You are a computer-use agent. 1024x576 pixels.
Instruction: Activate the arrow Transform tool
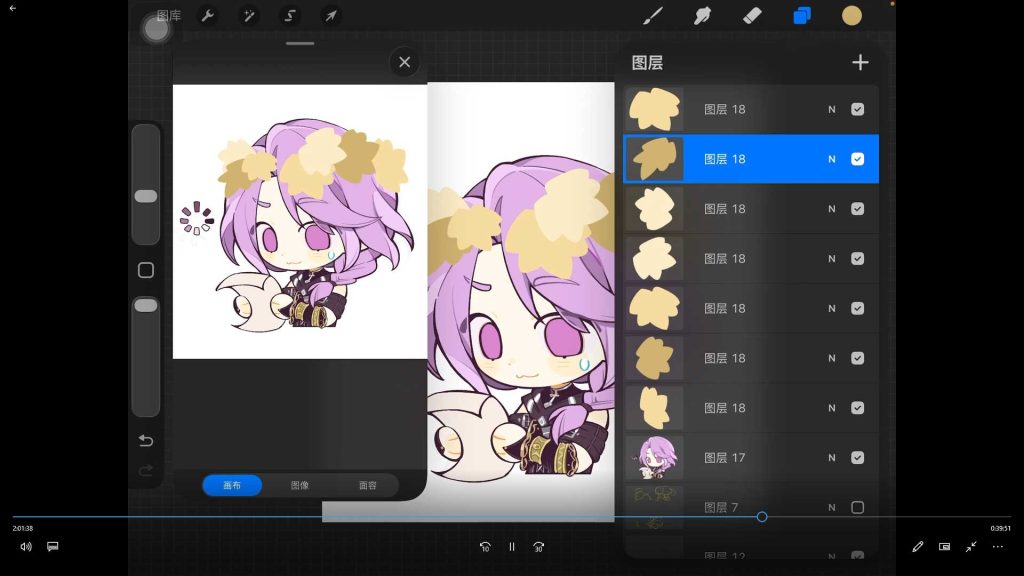(331, 16)
